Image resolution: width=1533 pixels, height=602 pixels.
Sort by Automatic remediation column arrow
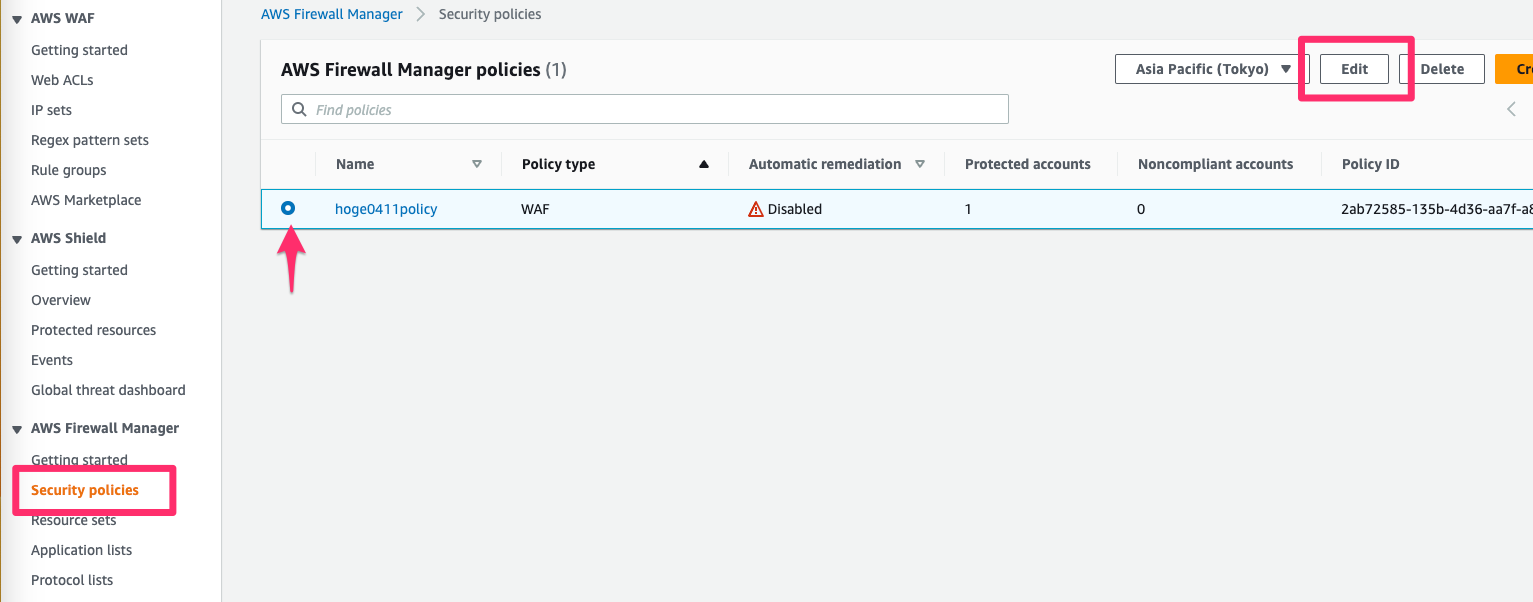pos(920,164)
